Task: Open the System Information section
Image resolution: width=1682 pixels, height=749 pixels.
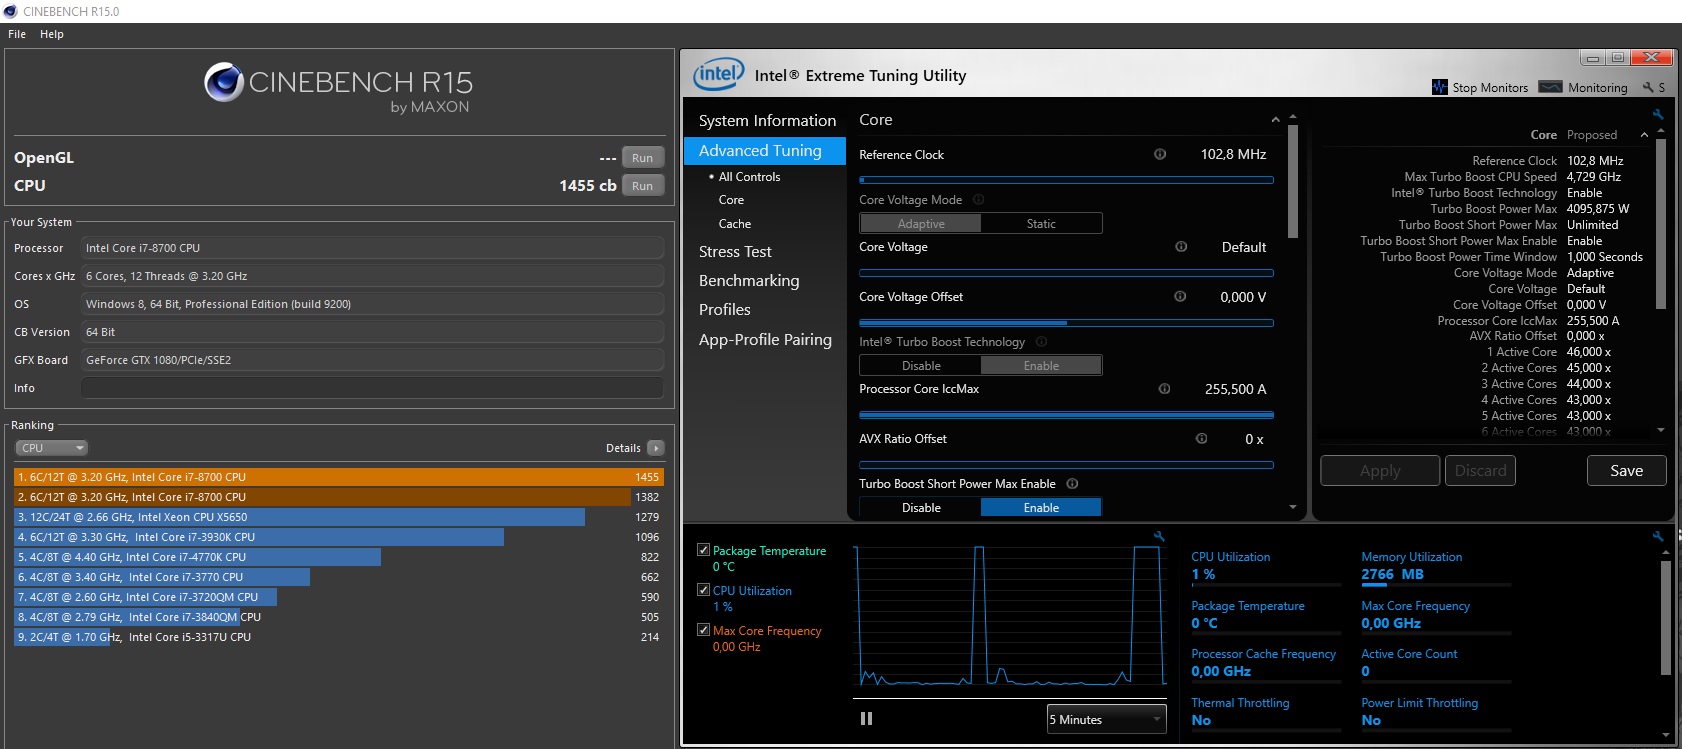Action: coord(767,120)
